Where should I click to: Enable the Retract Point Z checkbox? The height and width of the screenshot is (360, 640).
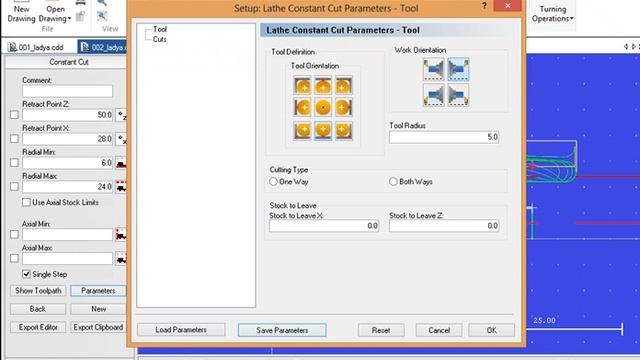click(x=14, y=115)
